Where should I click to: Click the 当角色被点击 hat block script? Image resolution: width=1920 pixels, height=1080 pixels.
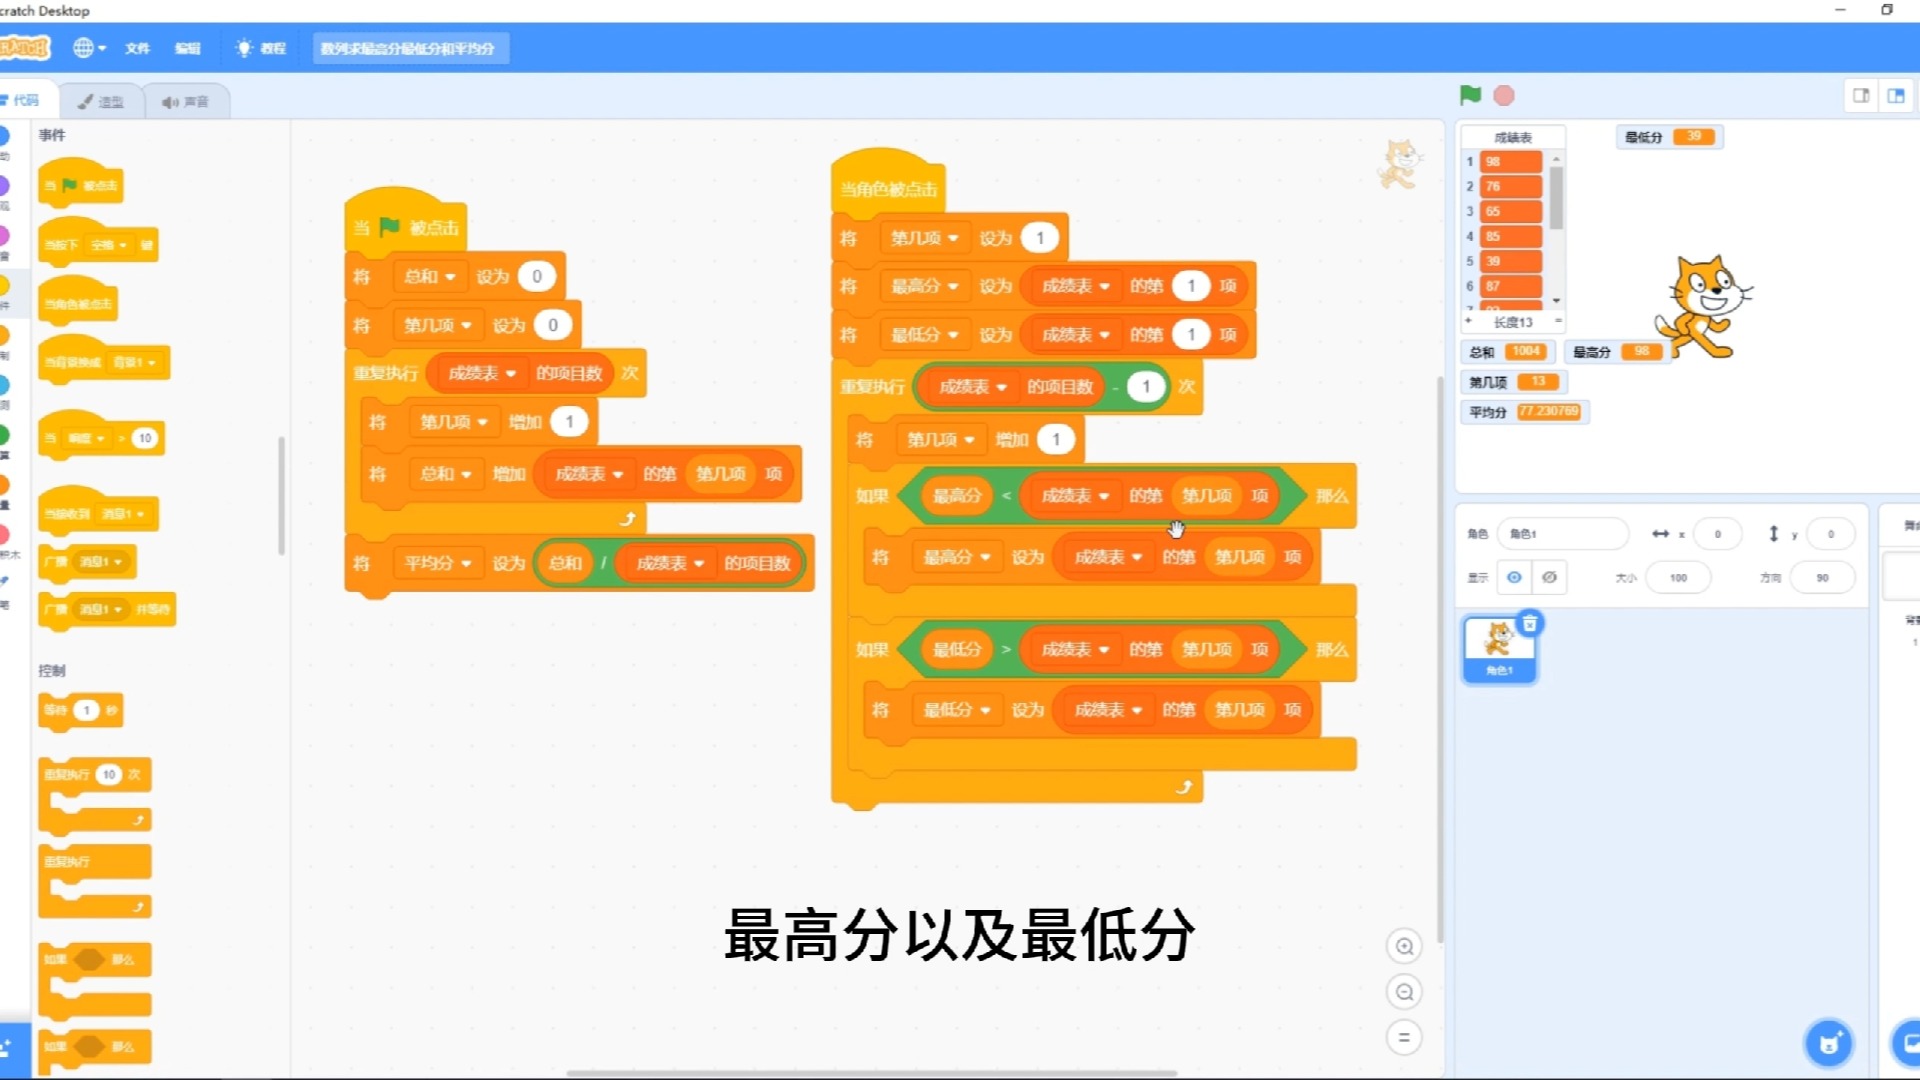coord(888,189)
